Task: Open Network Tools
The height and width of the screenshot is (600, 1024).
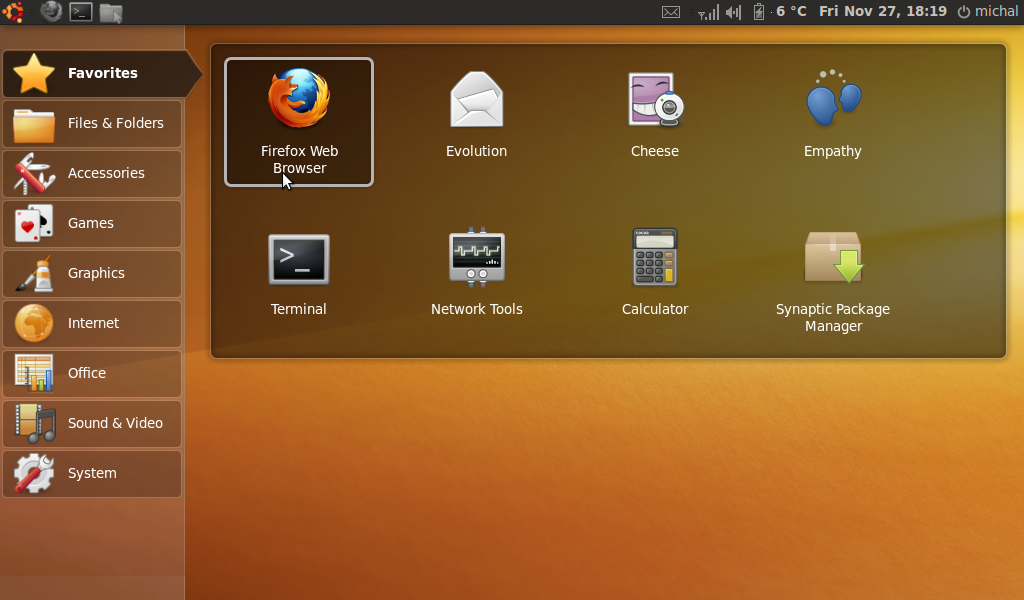Action: 477,272
